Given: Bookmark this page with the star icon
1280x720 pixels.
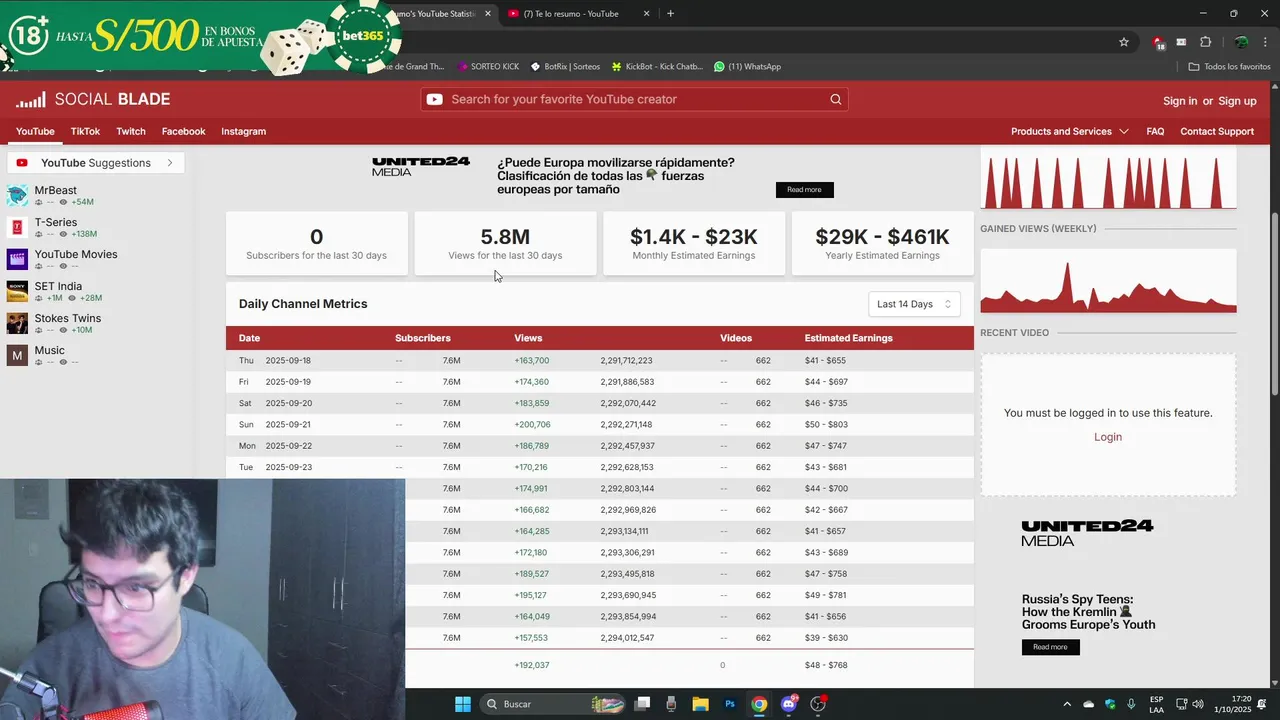Looking at the screenshot, I should click(1124, 42).
